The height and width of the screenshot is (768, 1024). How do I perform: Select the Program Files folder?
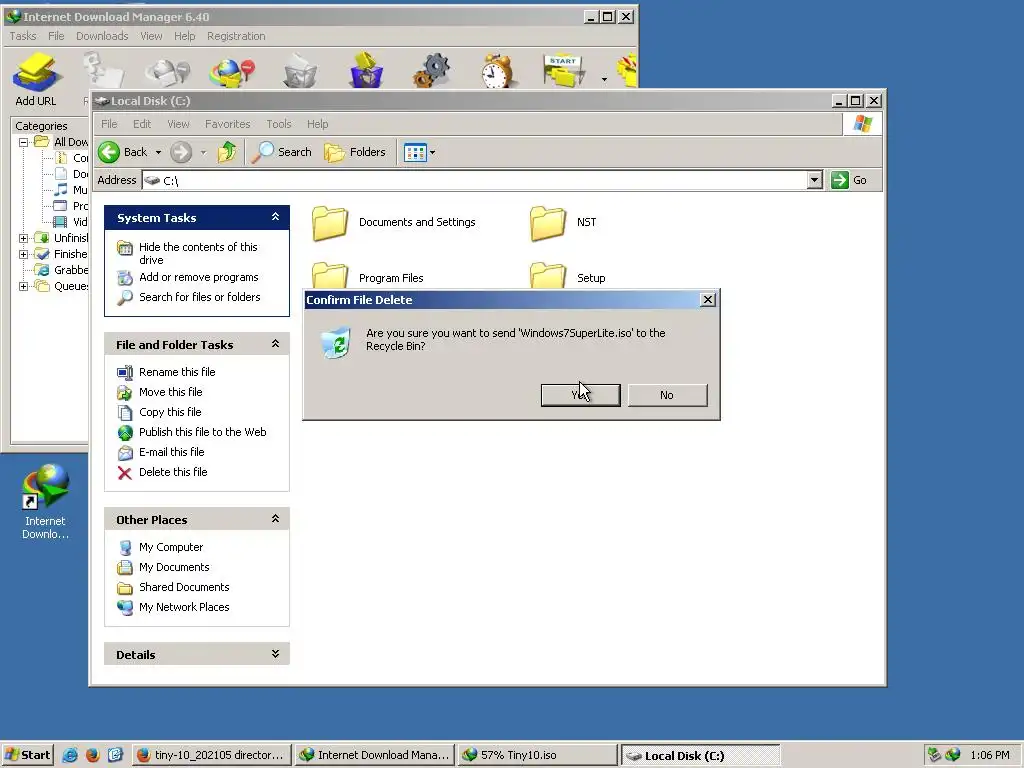368,278
